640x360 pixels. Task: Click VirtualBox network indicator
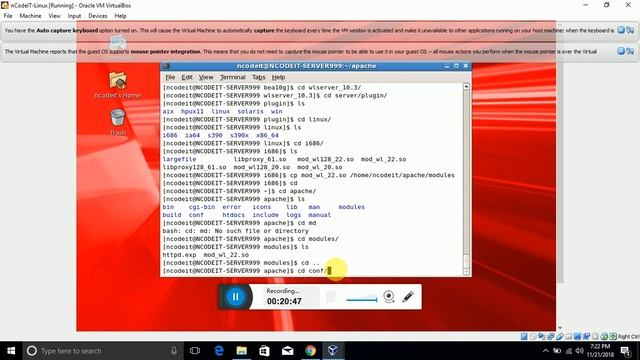(550, 336)
